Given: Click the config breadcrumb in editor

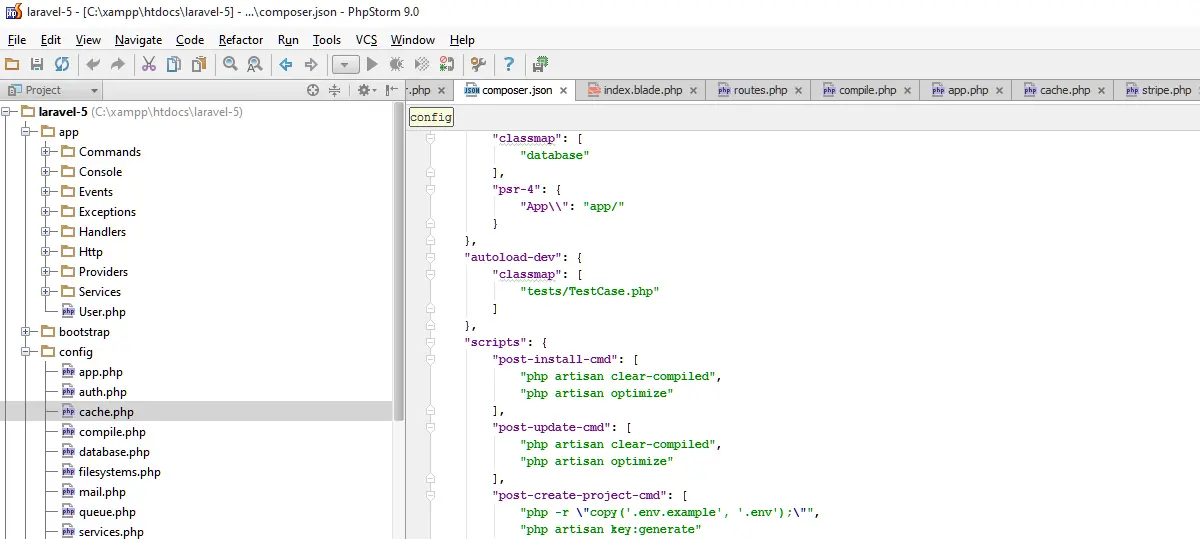Looking at the screenshot, I should click(431, 117).
